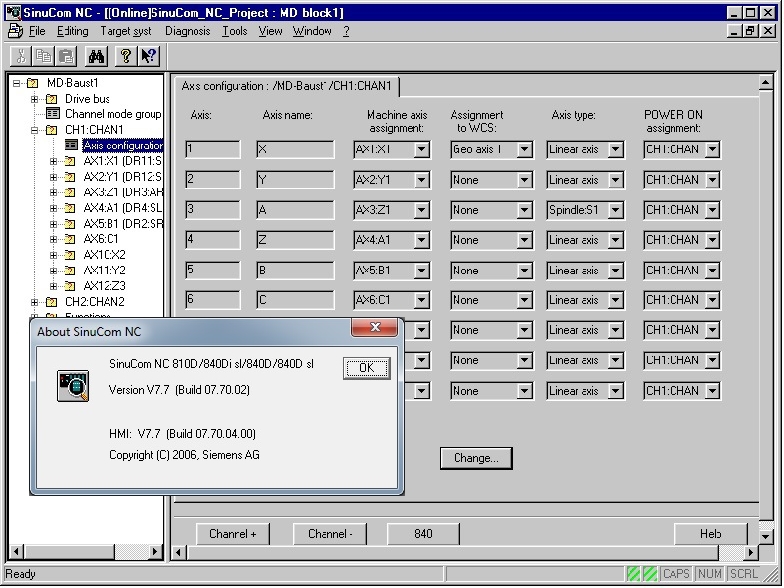Click the Cut scissors toolbar icon

coord(21,56)
